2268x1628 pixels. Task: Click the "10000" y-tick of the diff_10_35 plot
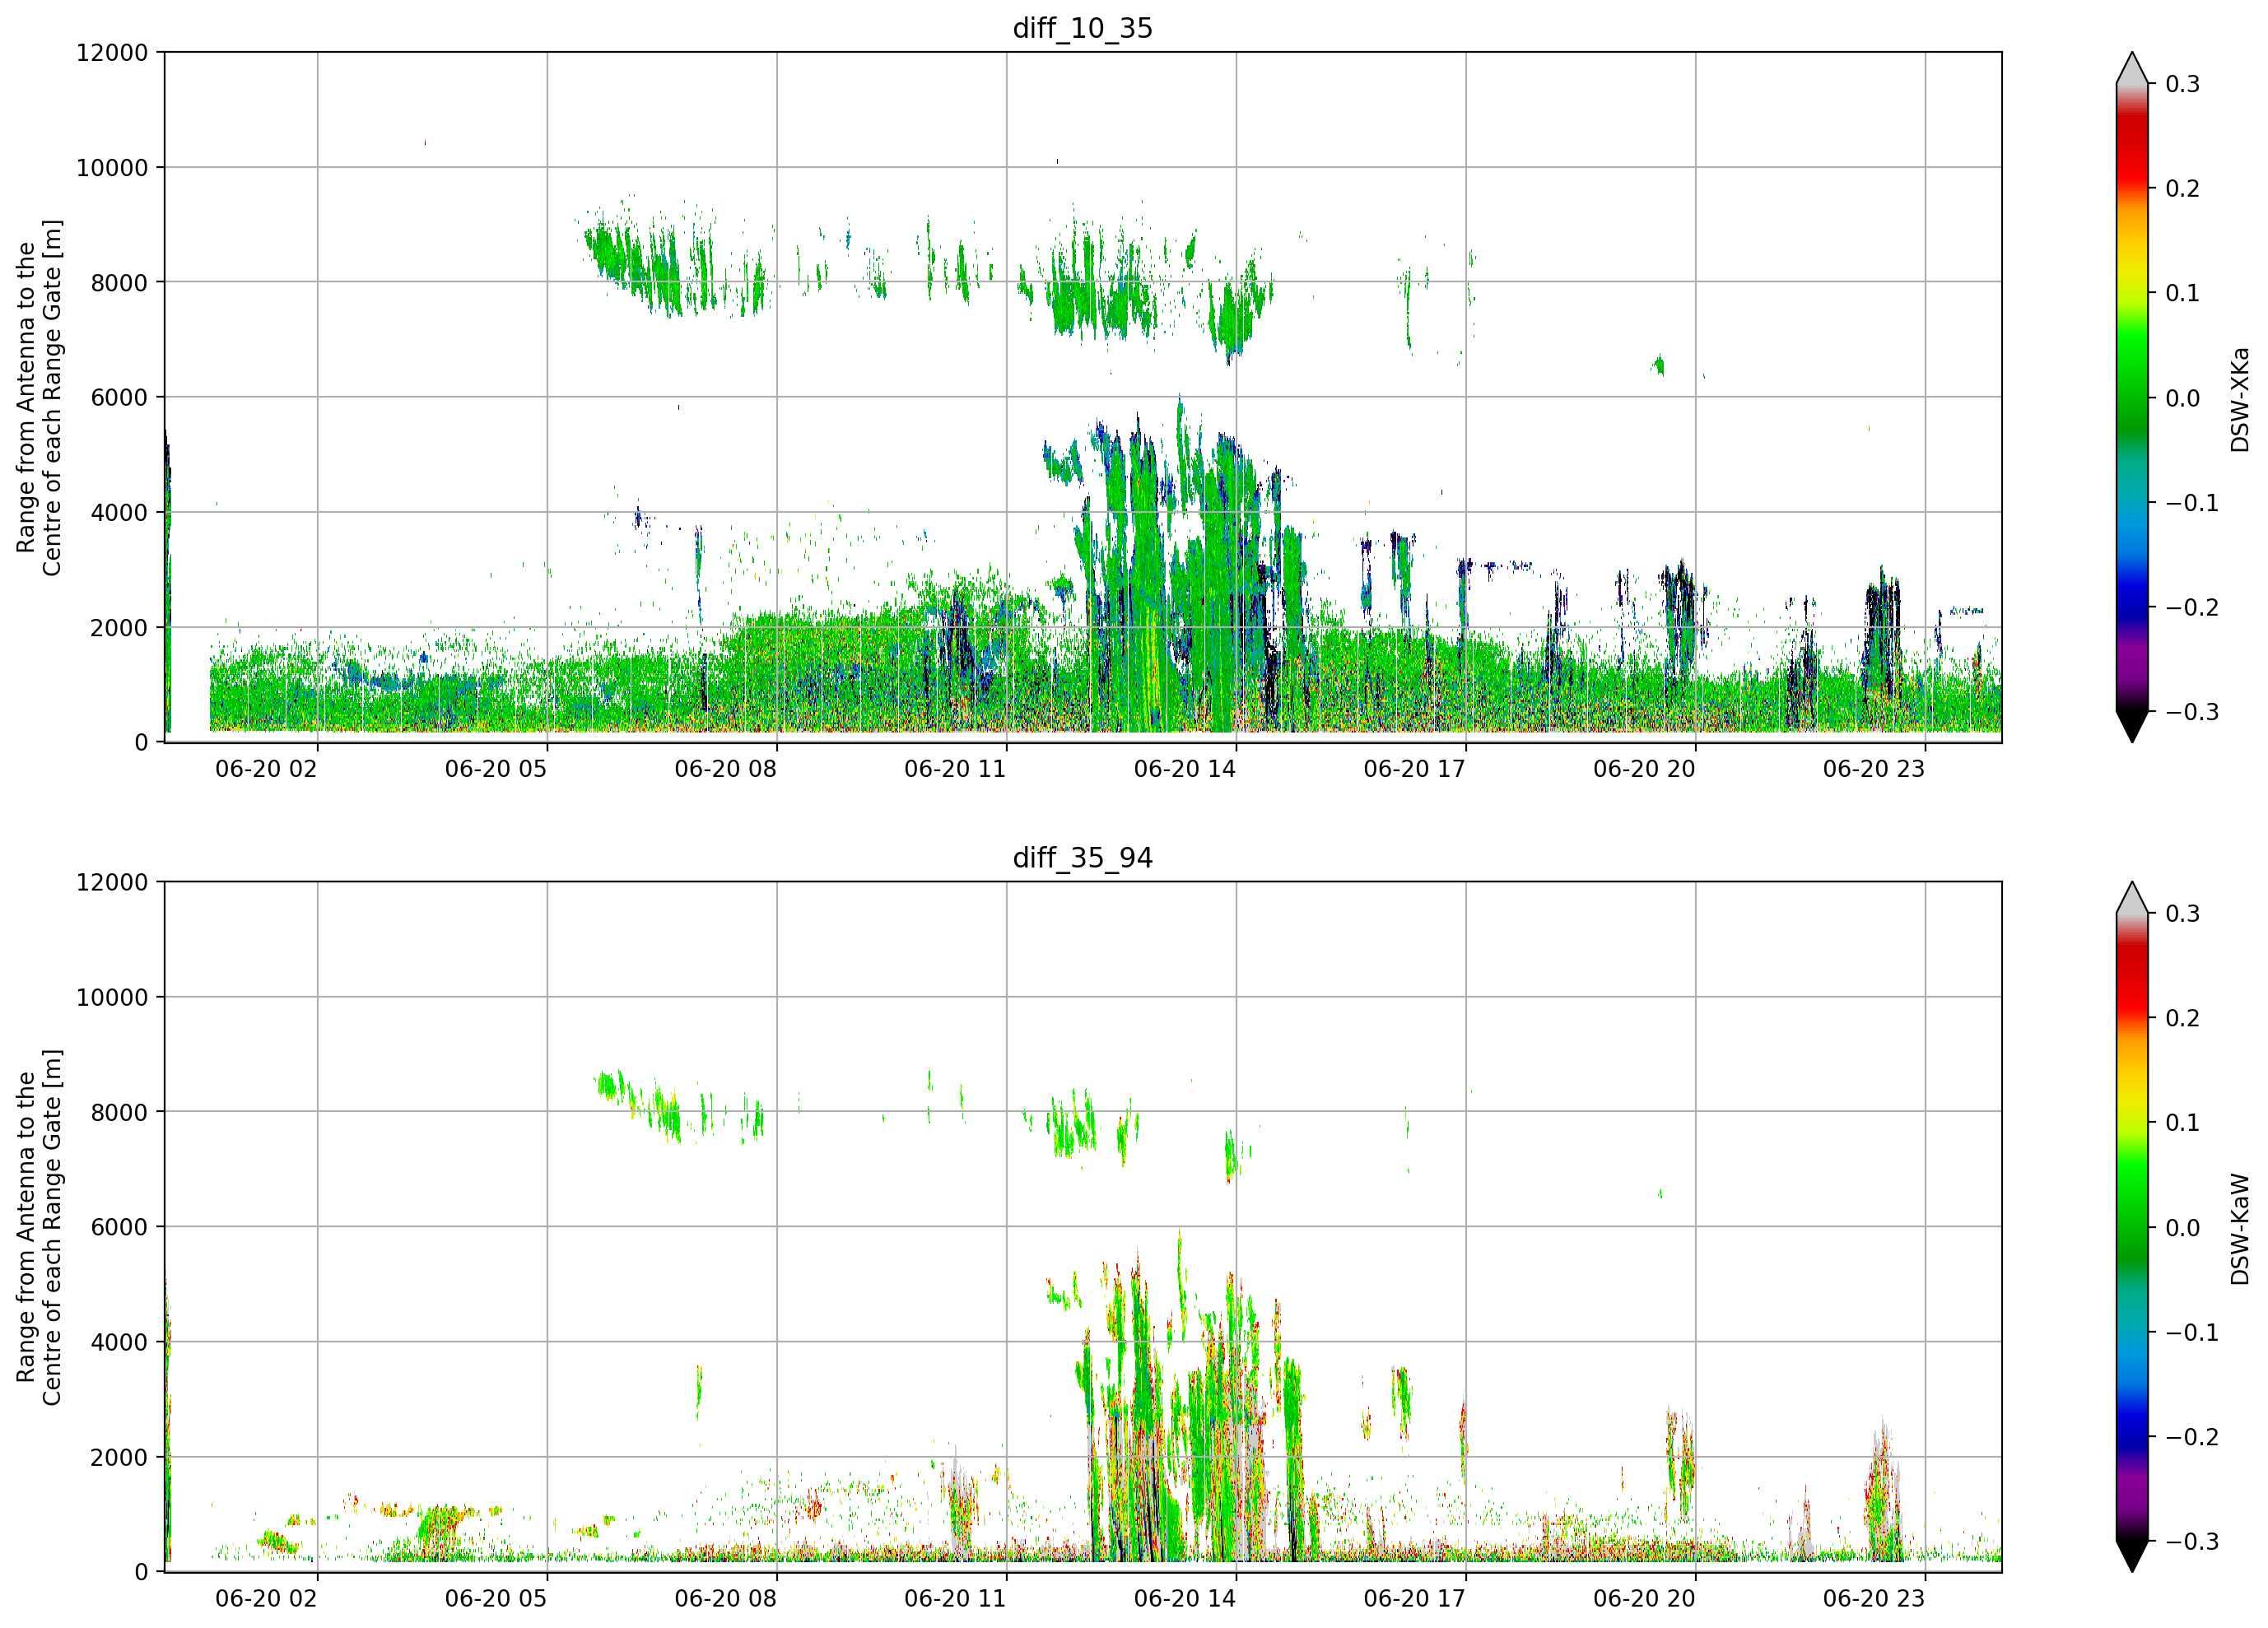pos(112,168)
